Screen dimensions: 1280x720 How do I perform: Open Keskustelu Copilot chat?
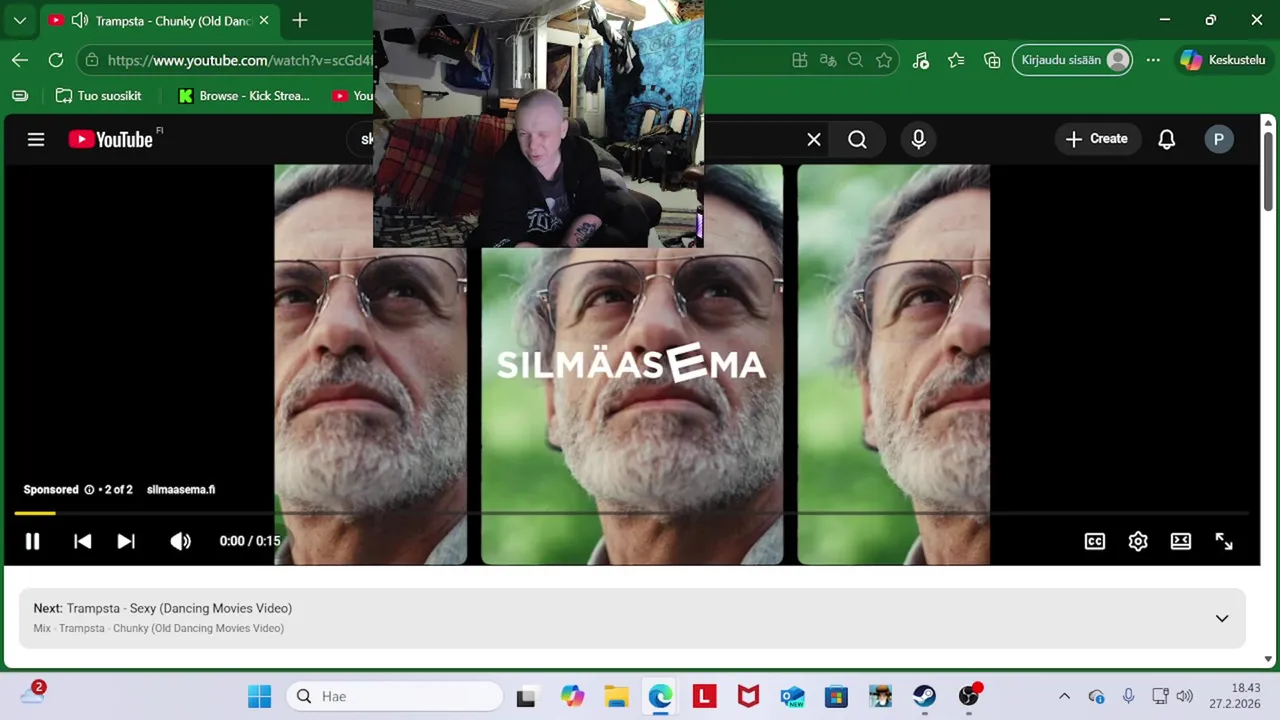pyautogui.click(x=1224, y=60)
